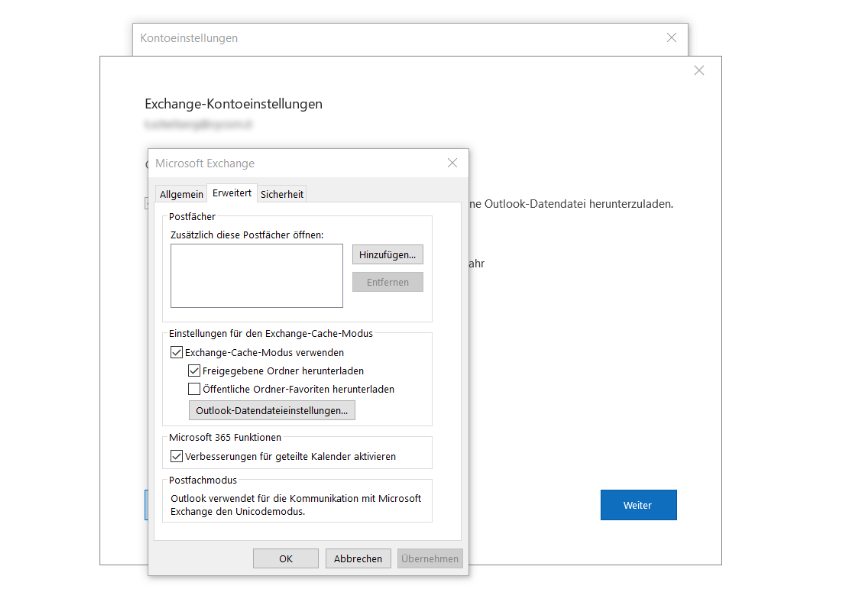Click the Hinzufügen... button
The width and height of the screenshot is (843, 589).
(388, 255)
